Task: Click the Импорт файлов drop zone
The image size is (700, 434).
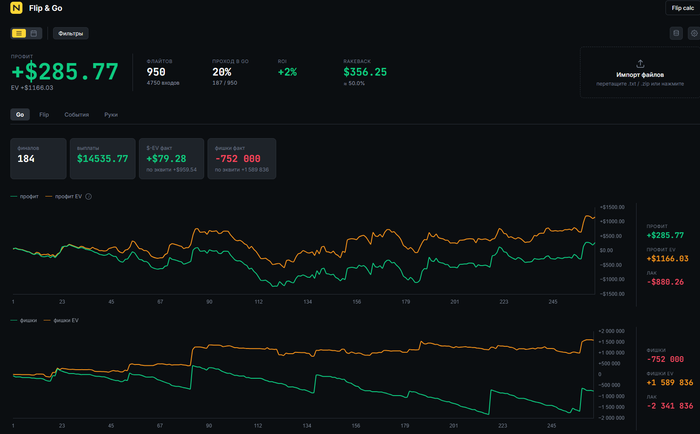Action: point(640,72)
